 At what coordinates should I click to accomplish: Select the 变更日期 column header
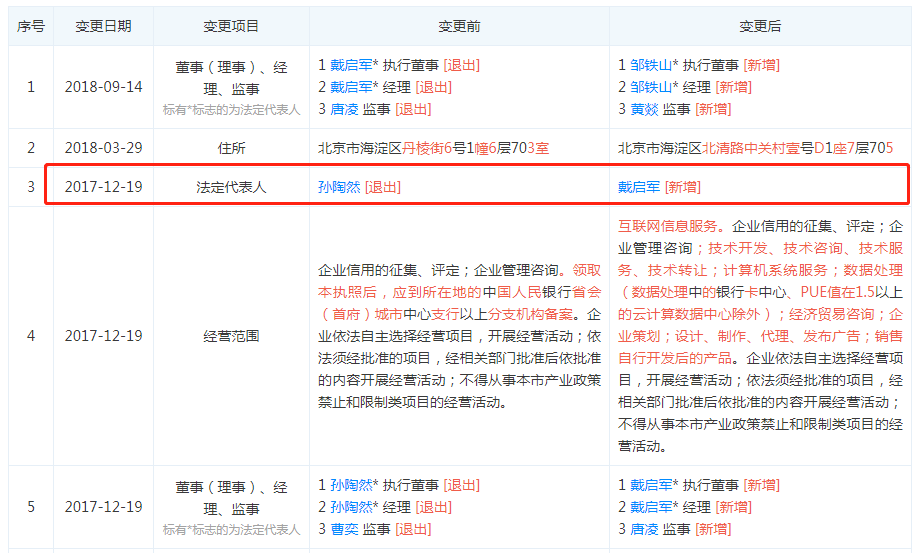(103, 26)
